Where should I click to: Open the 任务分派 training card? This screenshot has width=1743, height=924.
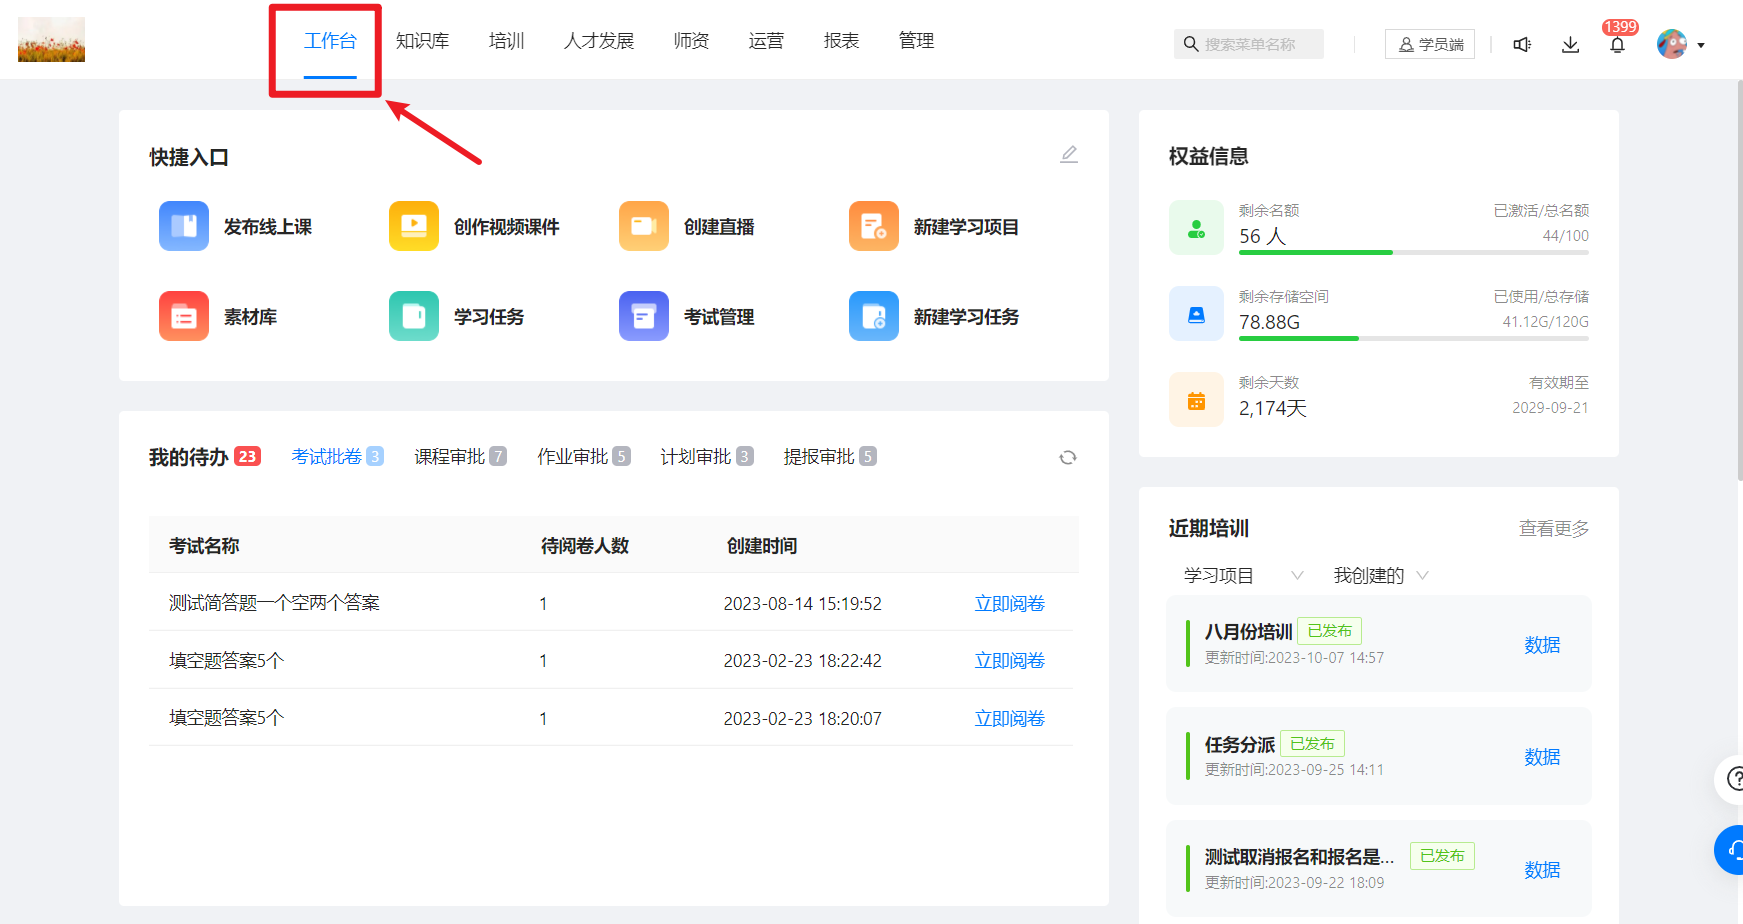pos(1379,756)
